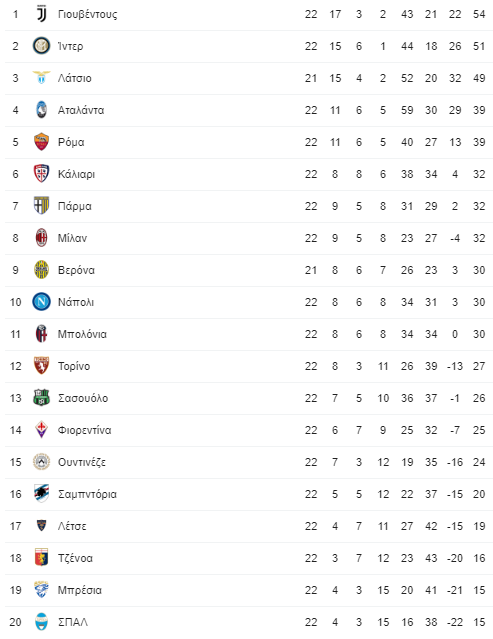
Task: Open the Βερόνα team link
Action: click(76, 270)
